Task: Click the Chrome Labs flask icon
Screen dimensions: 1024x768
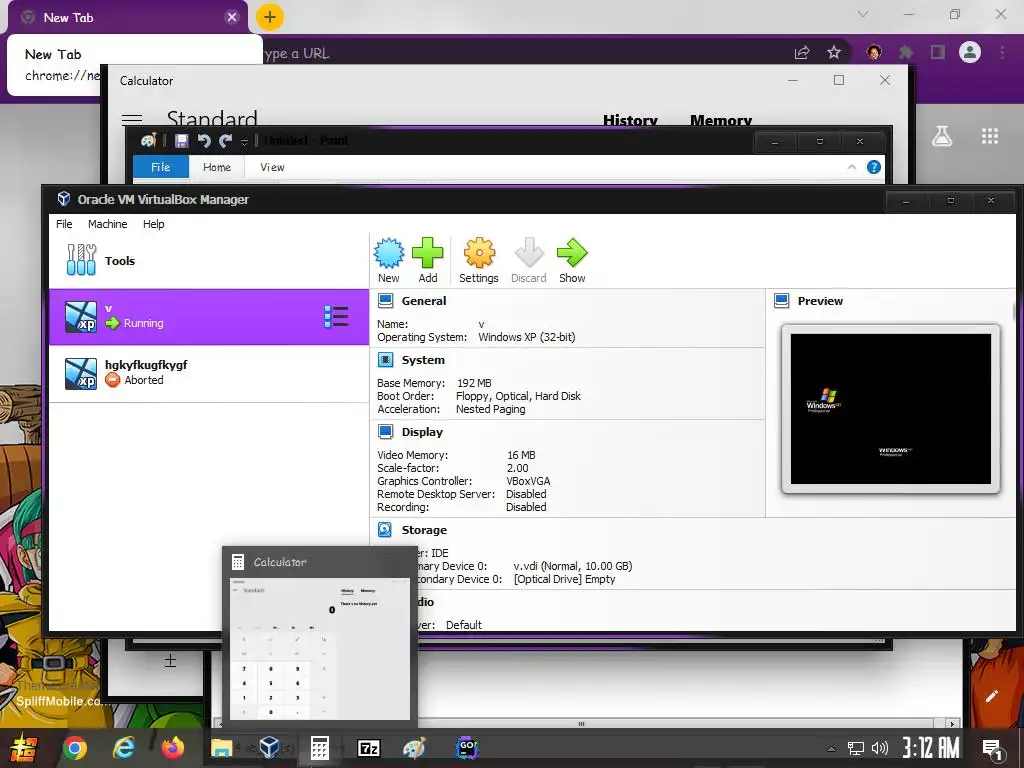Action: 942,136
